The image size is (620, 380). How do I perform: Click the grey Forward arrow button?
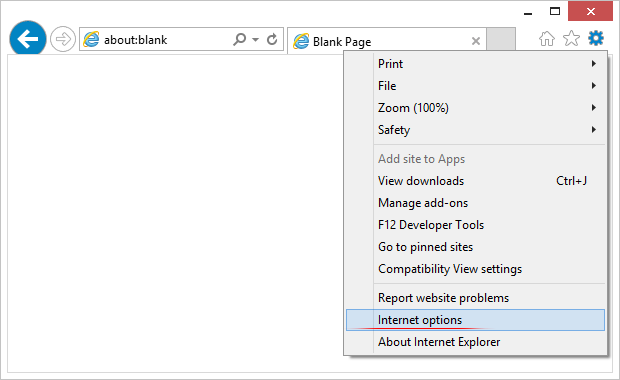pos(62,39)
